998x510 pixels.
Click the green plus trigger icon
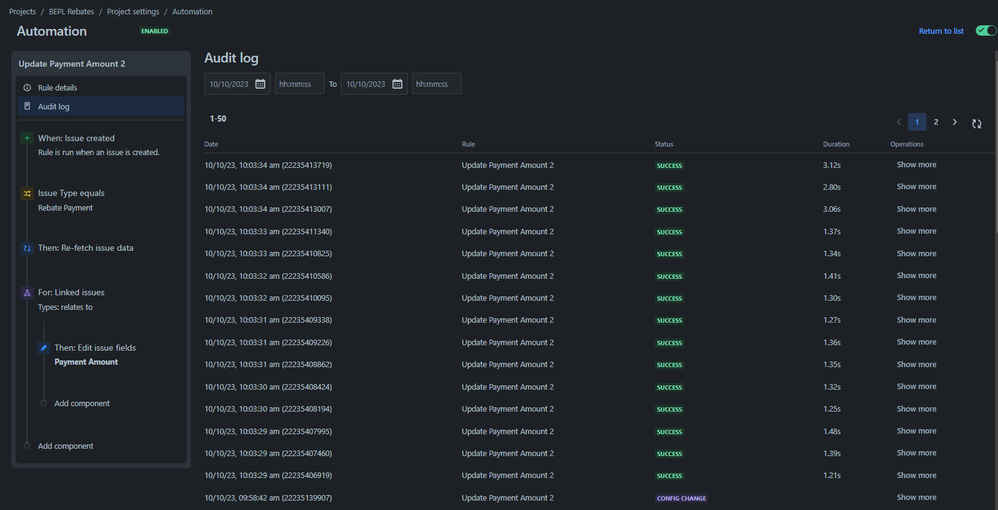point(27,138)
